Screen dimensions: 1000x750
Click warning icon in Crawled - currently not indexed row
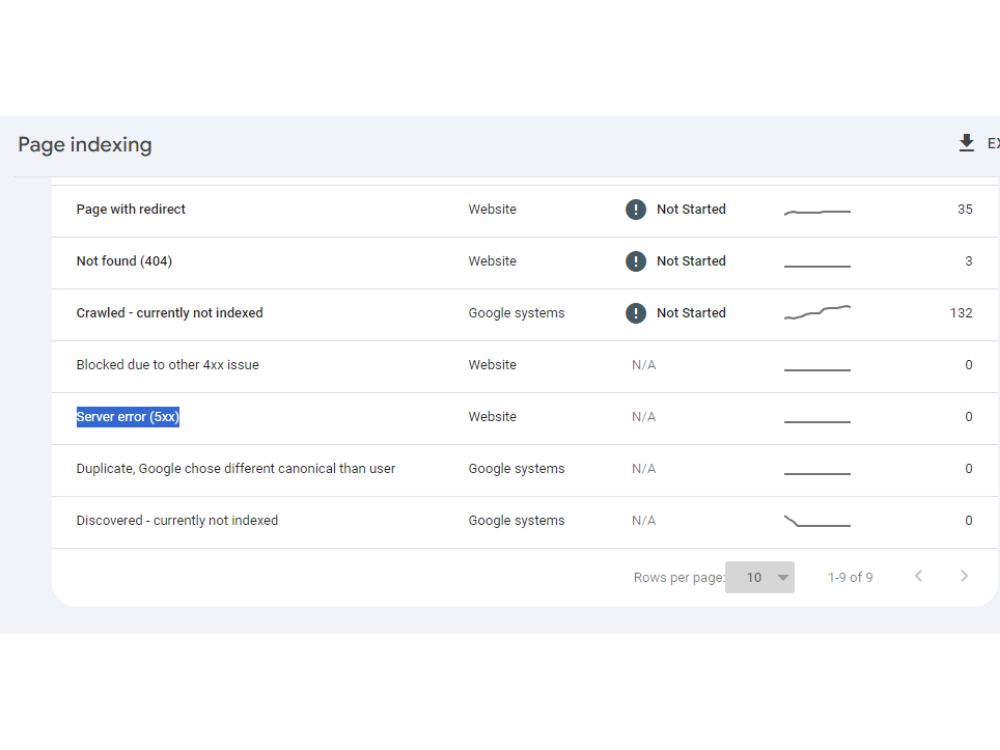[x=635, y=313]
